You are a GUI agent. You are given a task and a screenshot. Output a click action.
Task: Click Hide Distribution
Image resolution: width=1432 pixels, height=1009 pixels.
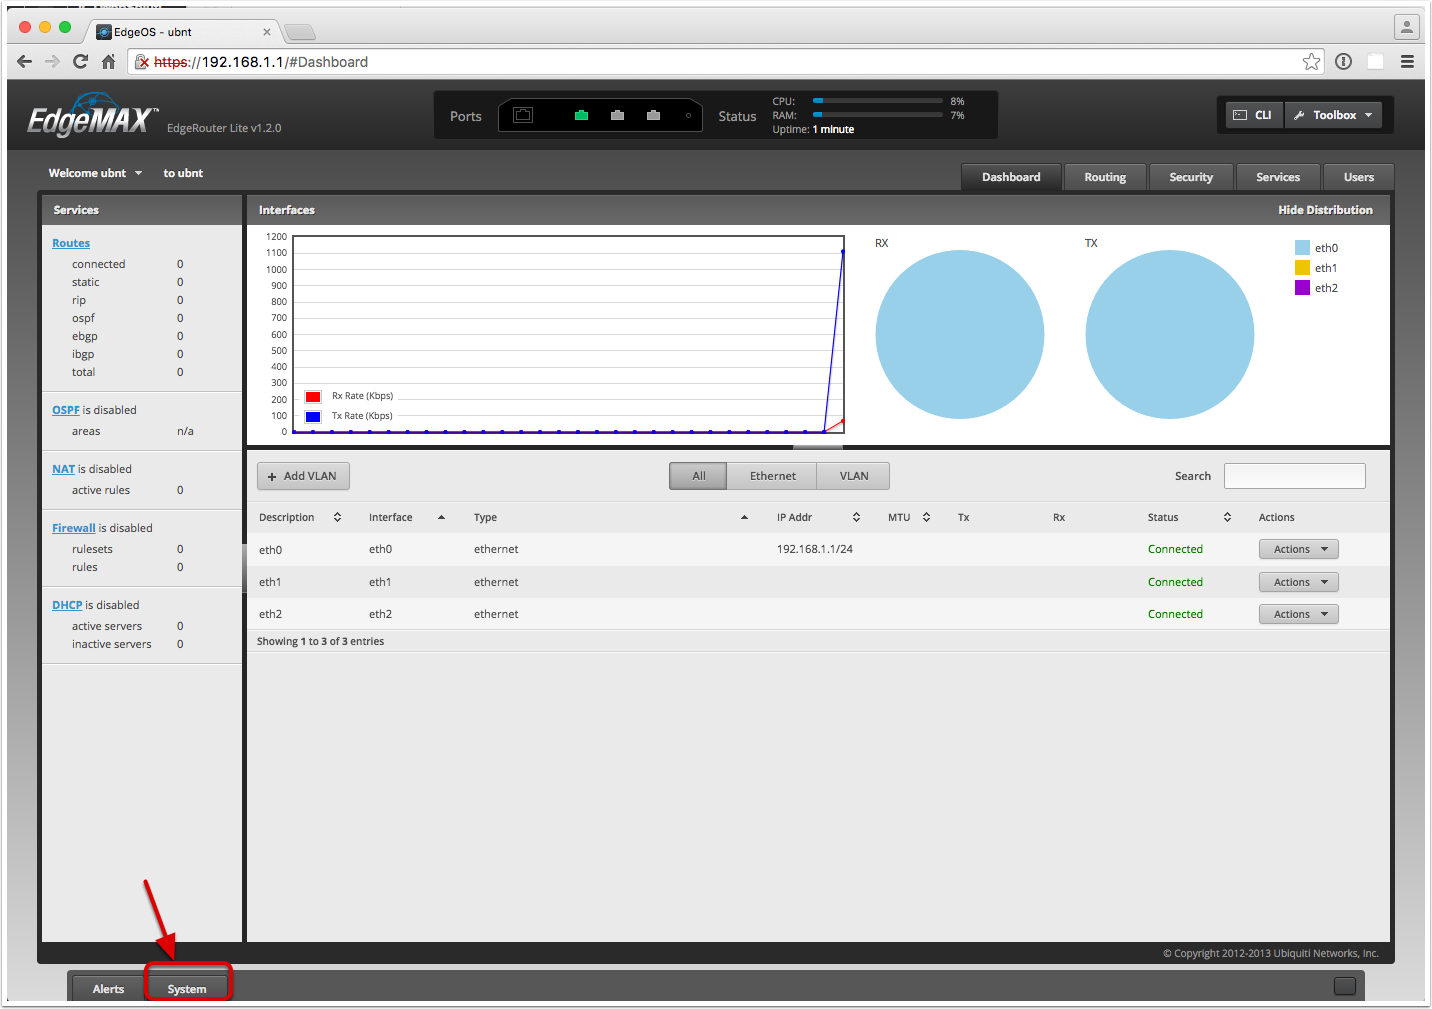click(1325, 210)
